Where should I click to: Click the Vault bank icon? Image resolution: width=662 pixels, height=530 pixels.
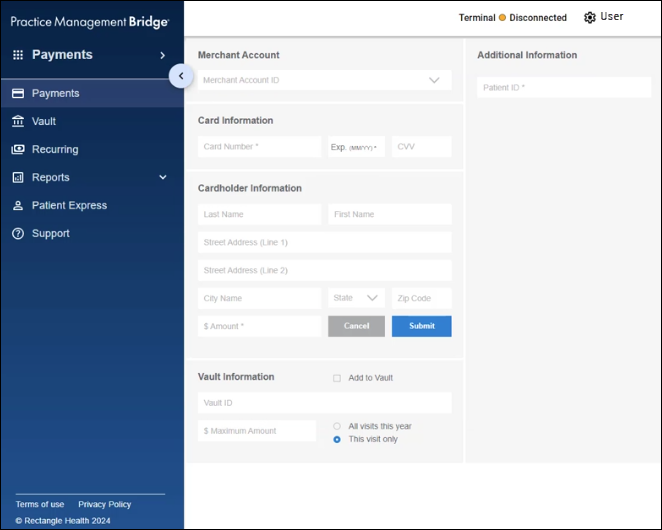(18, 121)
